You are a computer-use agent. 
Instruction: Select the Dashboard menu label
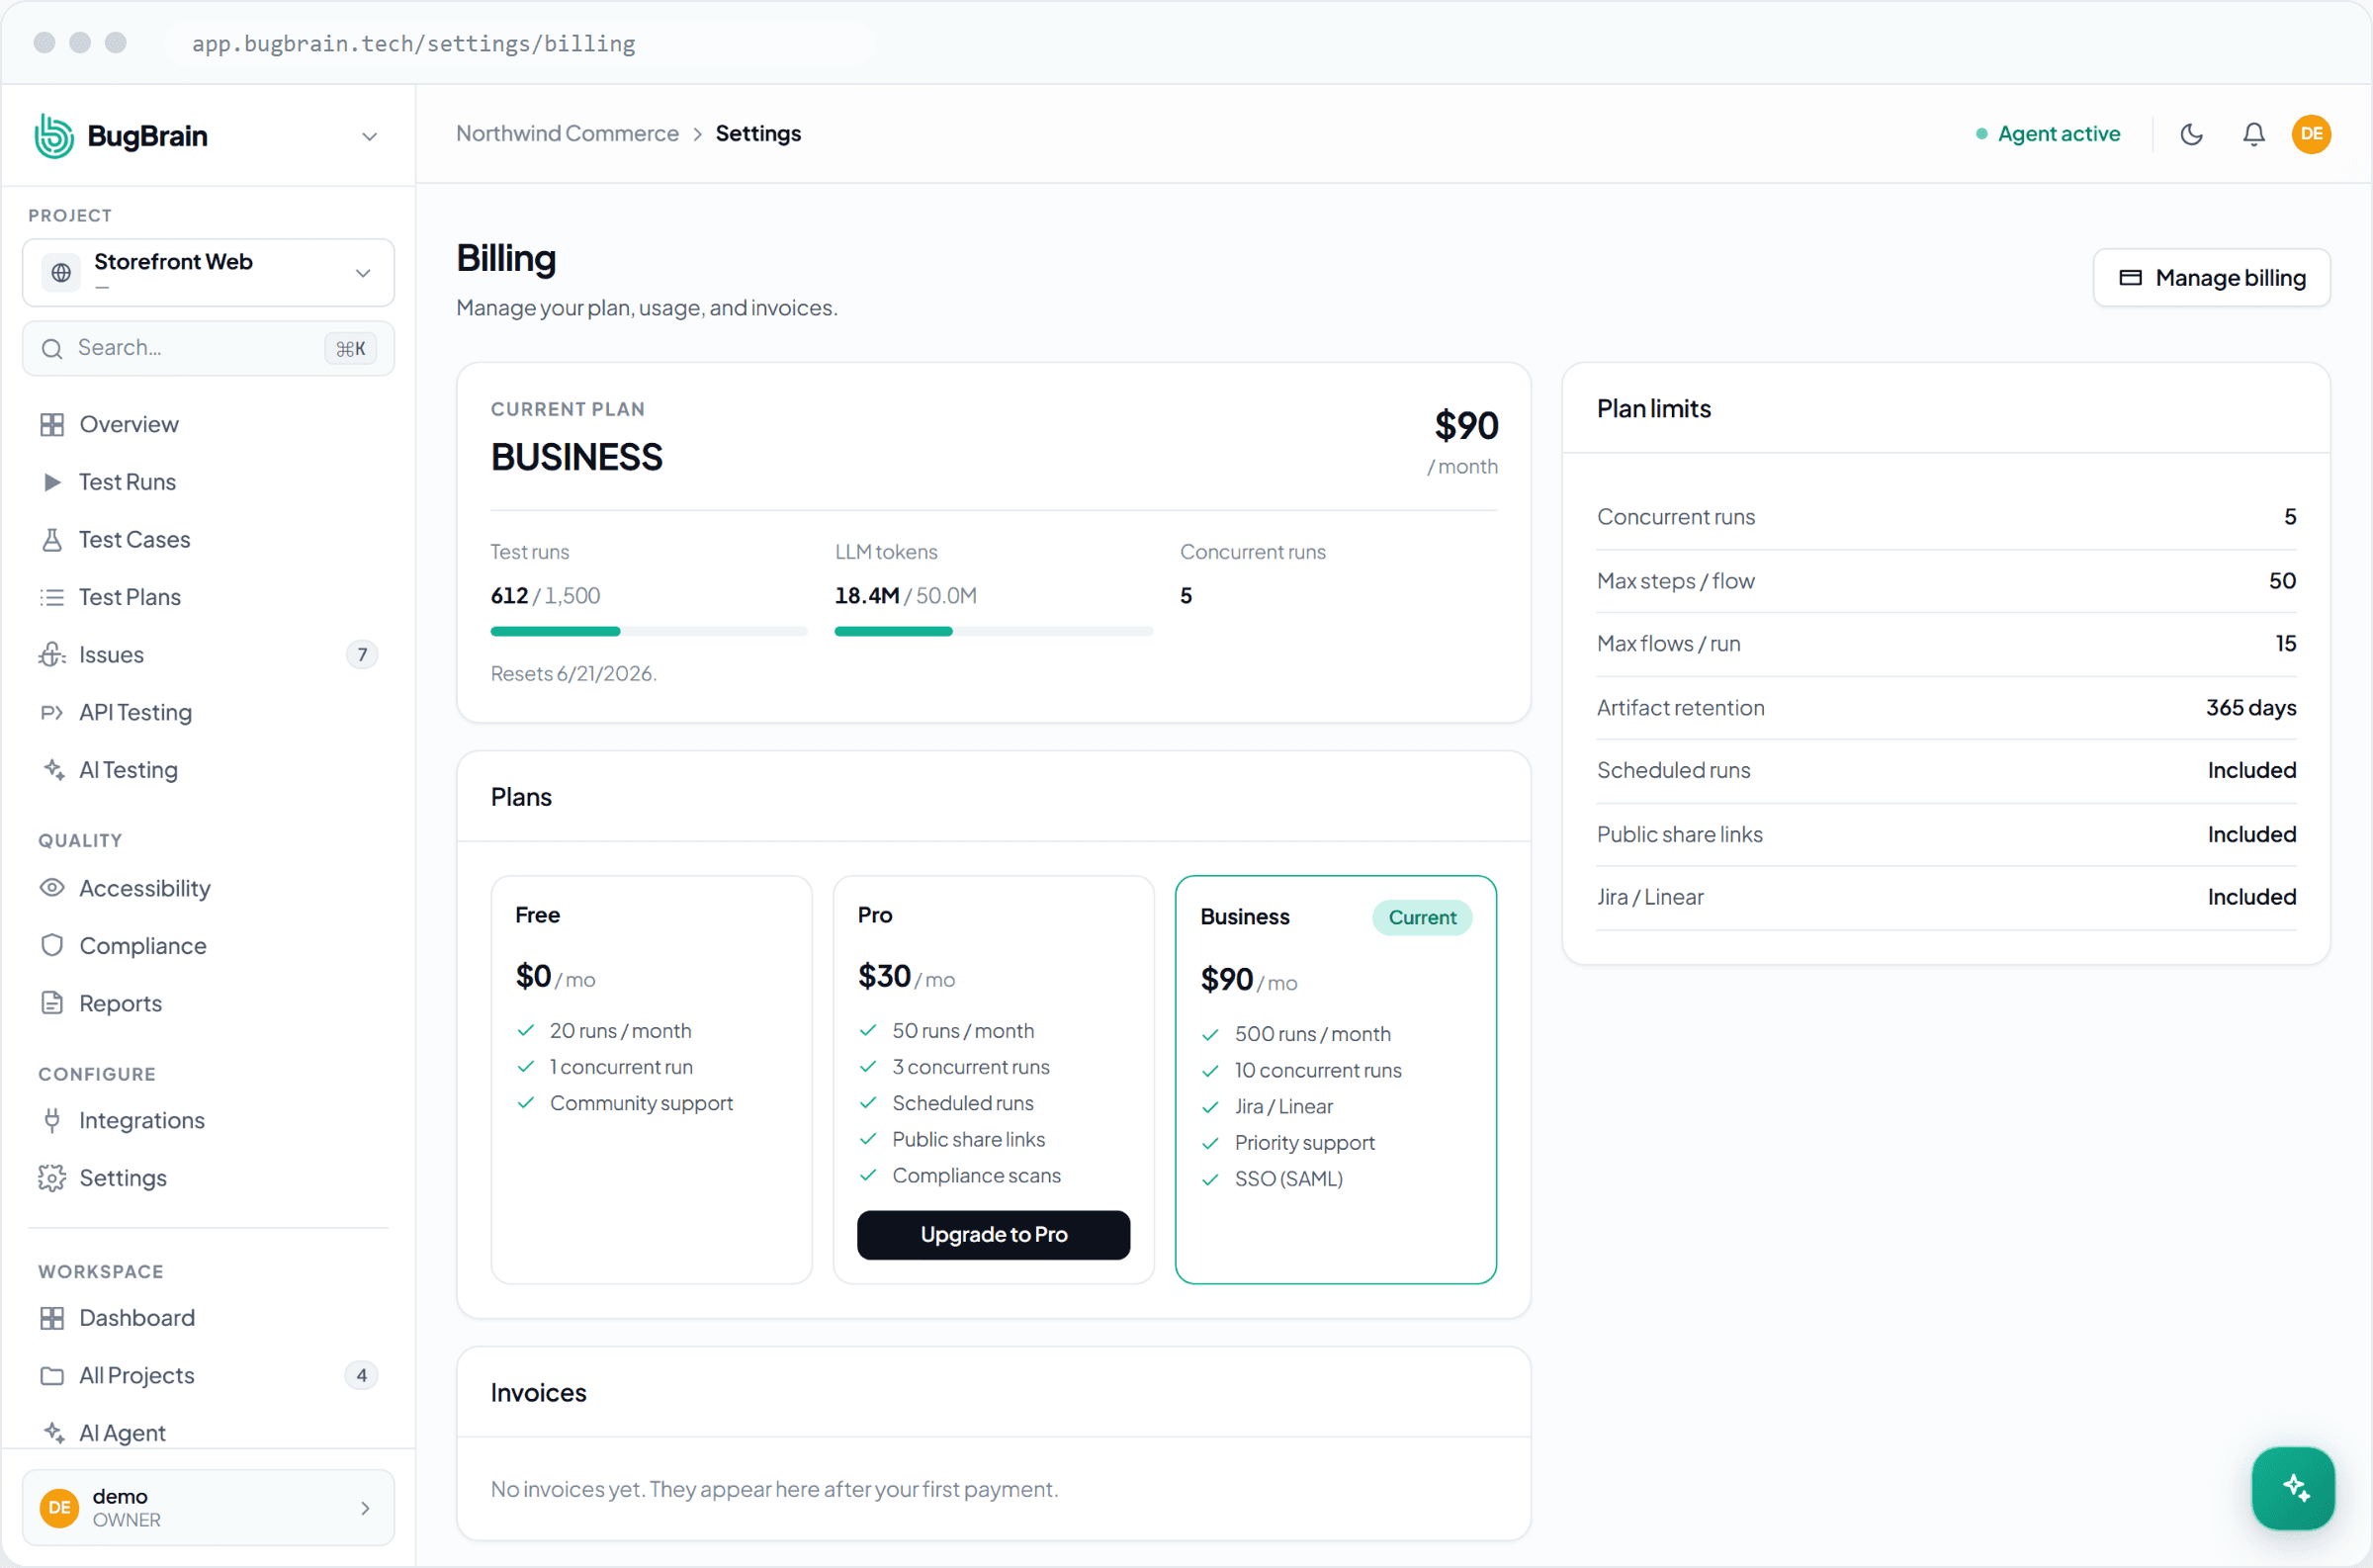pos(137,1317)
